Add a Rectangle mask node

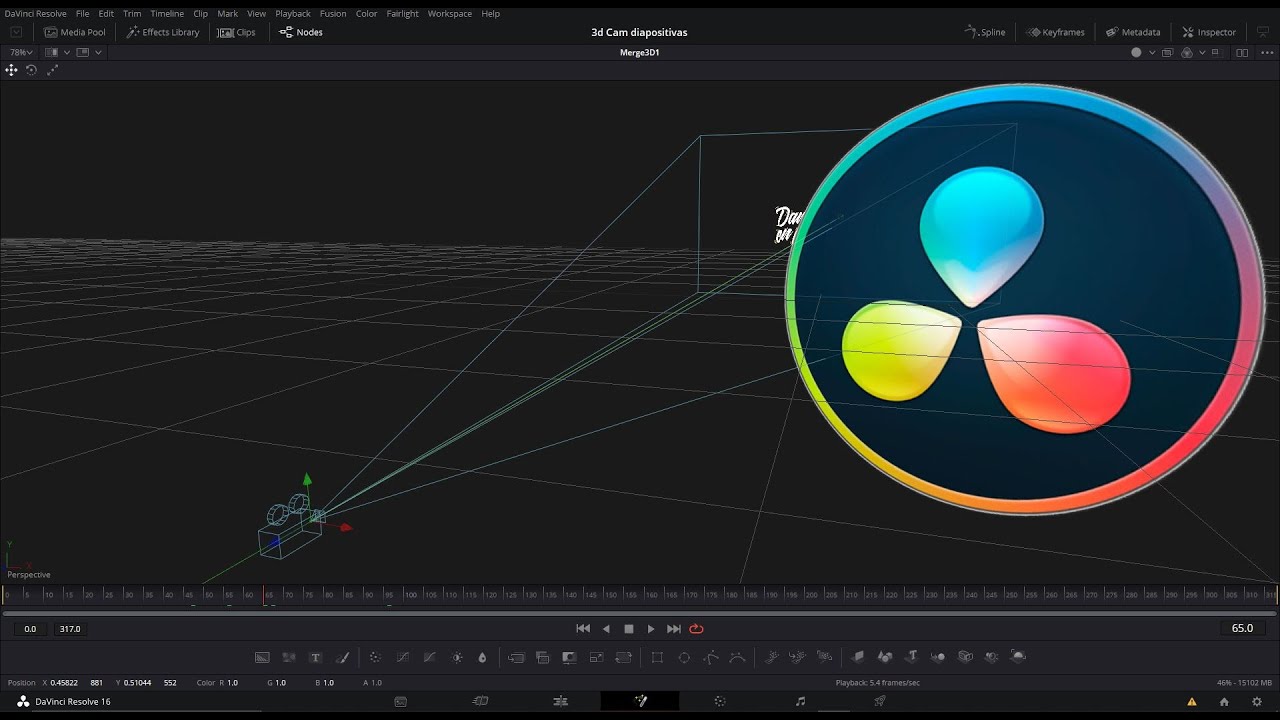(x=657, y=657)
